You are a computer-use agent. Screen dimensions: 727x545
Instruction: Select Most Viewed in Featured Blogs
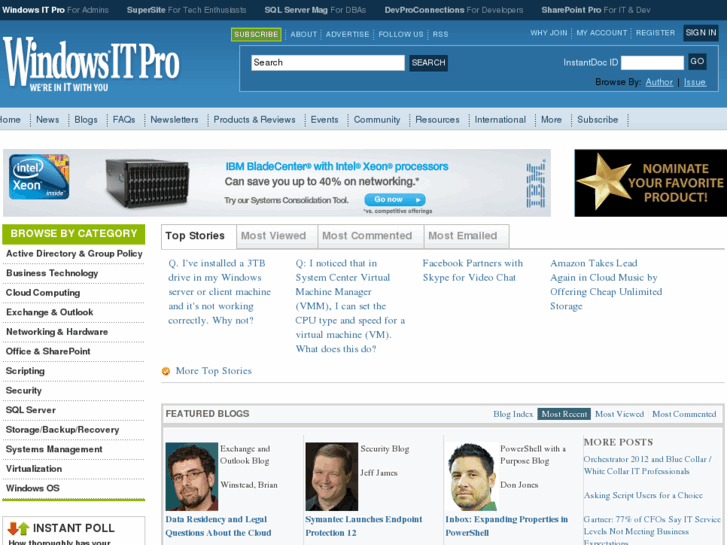pyautogui.click(x=619, y=414)
